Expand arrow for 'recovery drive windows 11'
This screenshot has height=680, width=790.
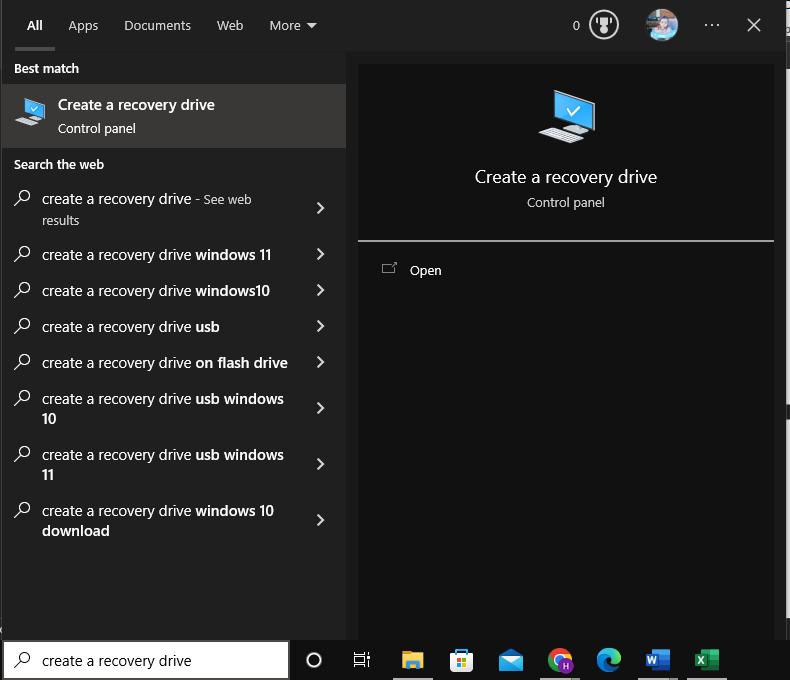pyautogui.click(x=320, y=255)
